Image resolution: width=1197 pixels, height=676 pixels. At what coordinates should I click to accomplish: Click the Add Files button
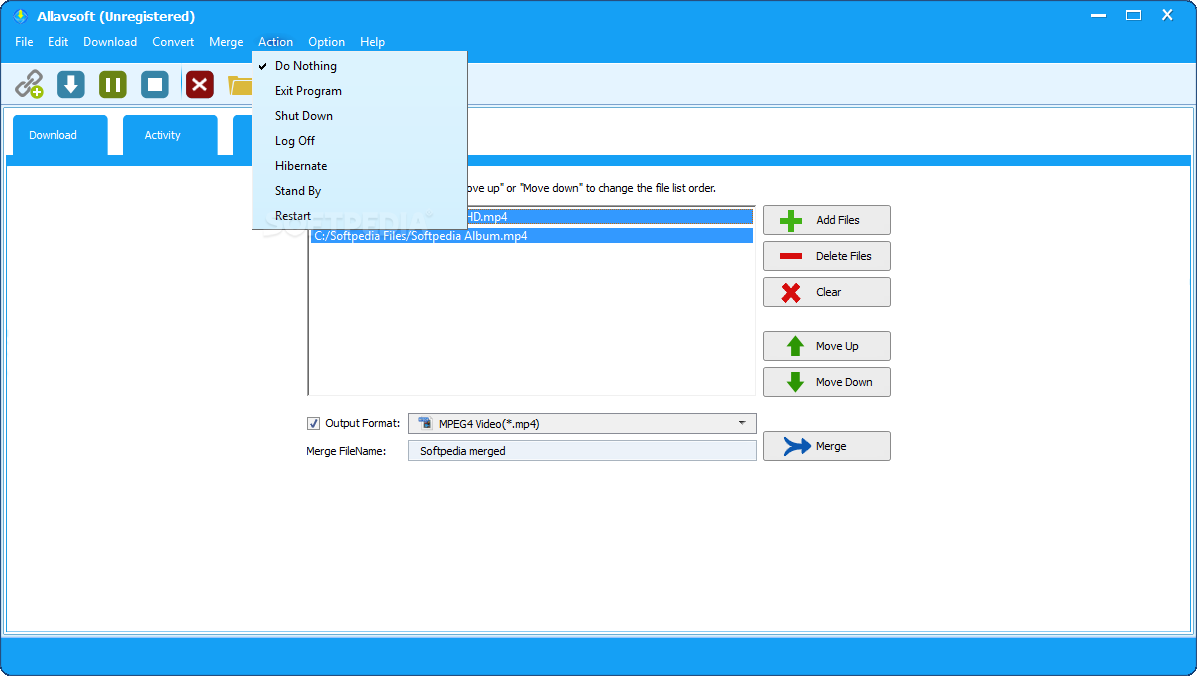click(827, 220)
